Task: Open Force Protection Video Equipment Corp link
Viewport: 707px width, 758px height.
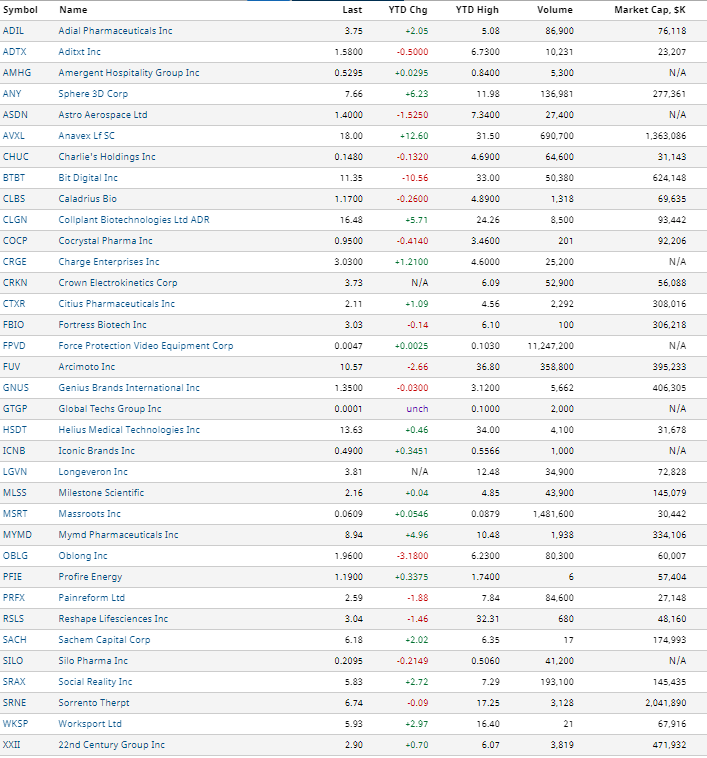Action: pos(145,346)
